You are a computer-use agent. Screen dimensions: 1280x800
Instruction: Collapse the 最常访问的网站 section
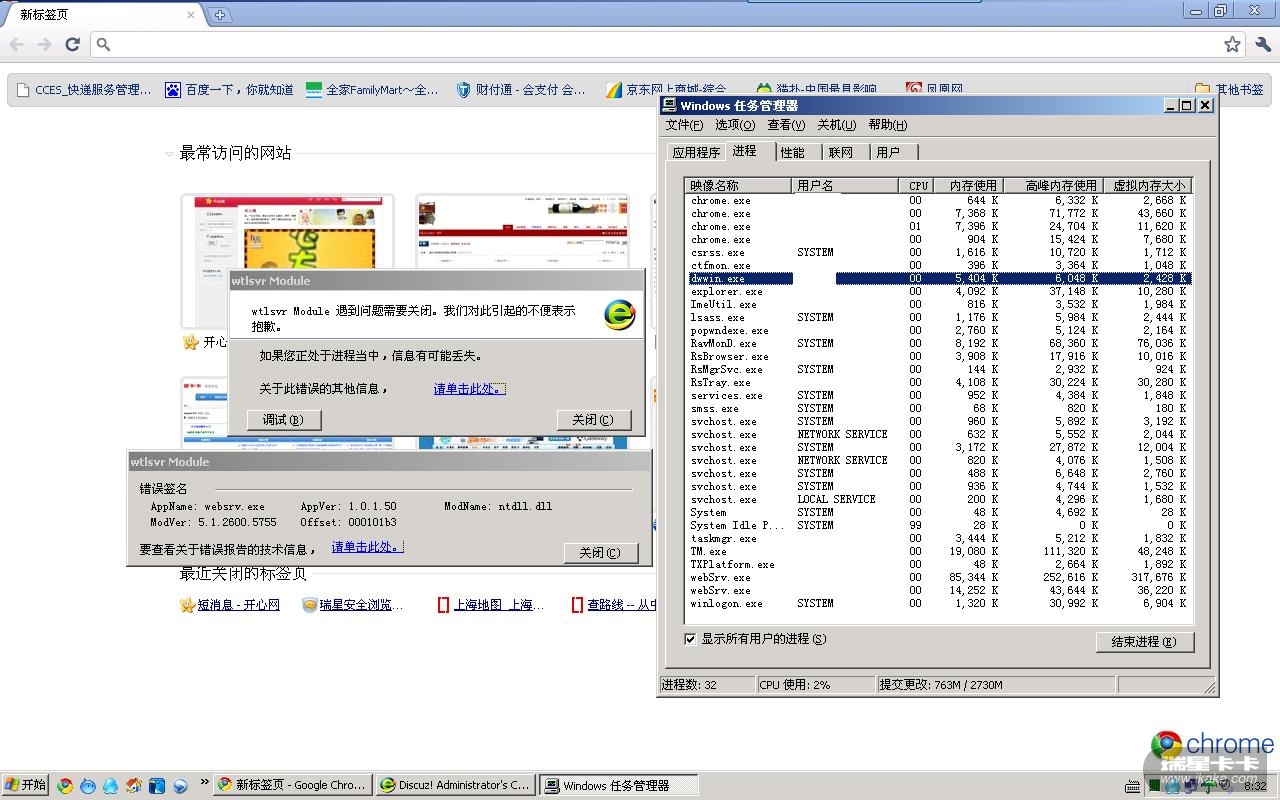pos(169,154)
